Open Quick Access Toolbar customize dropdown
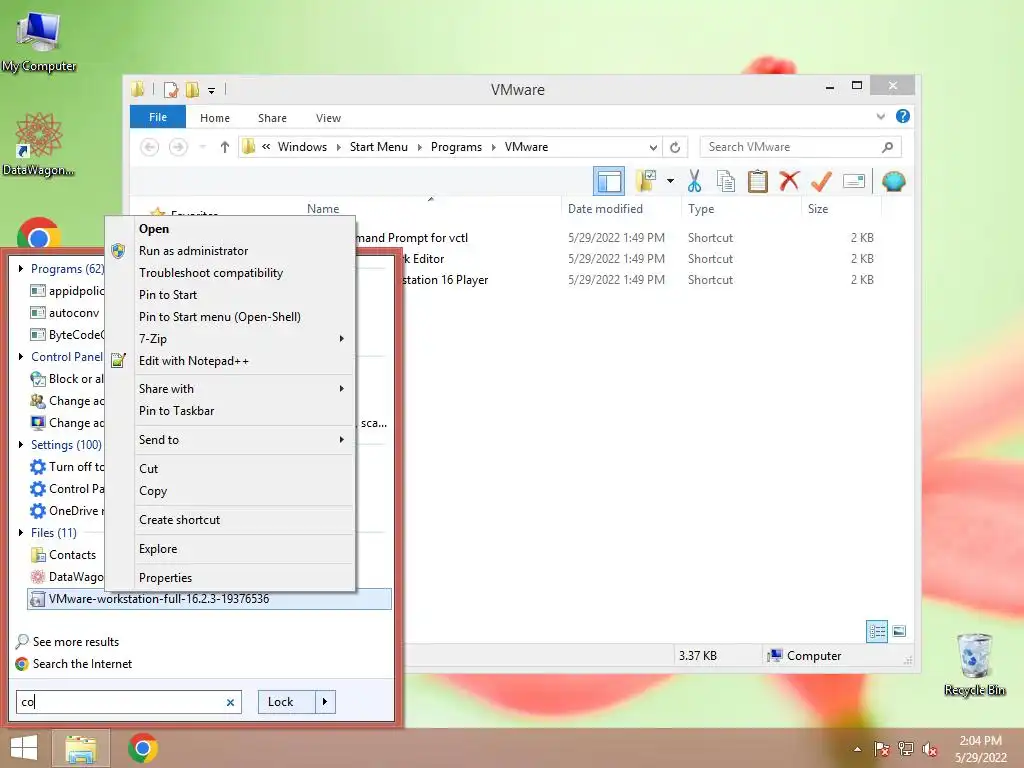 pos(212,90)
